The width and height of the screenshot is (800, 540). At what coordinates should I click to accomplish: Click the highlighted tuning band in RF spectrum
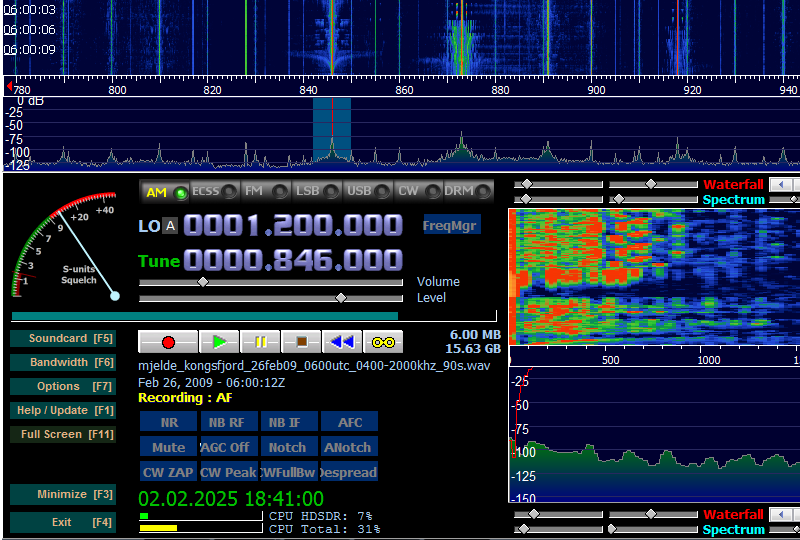tap(332, 130)
